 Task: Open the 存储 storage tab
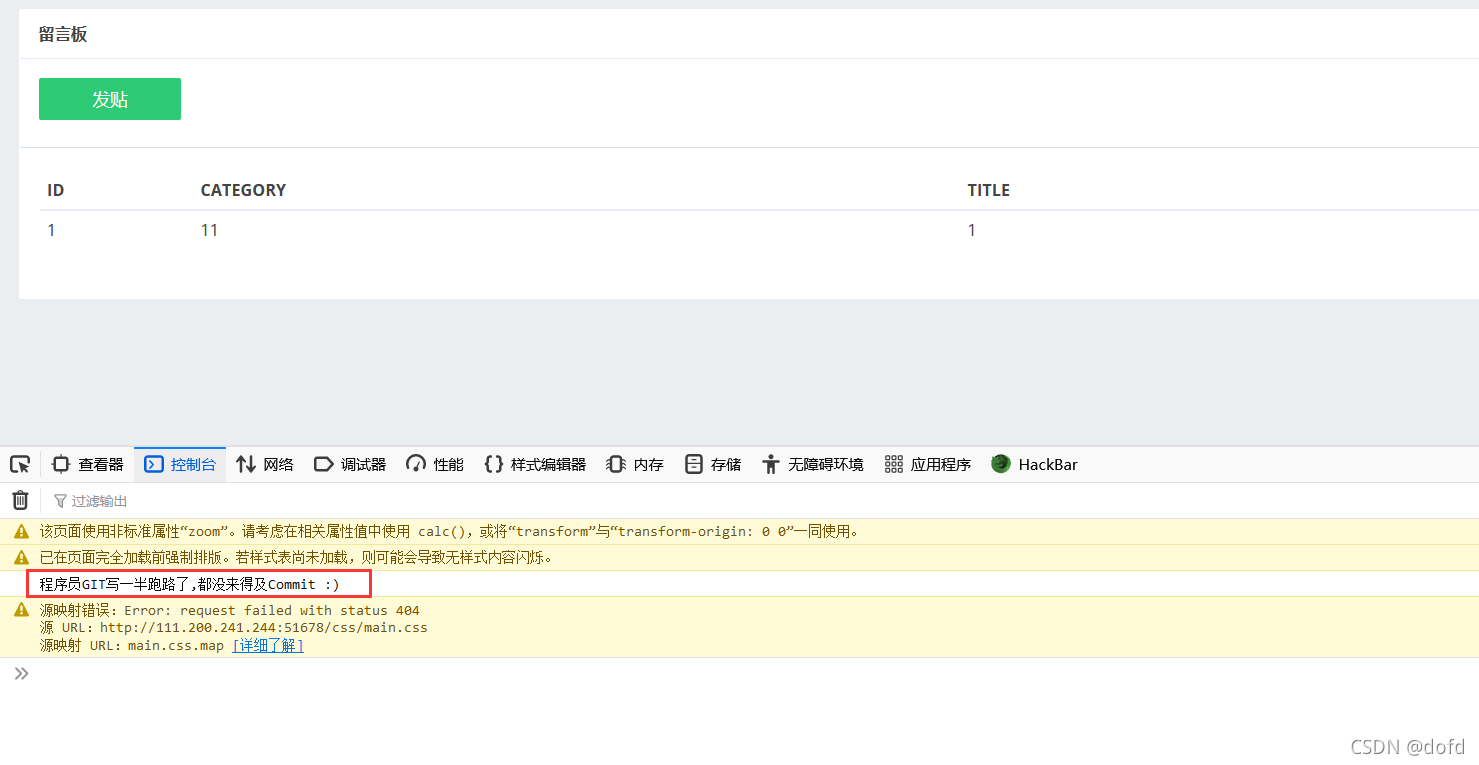pyautogui.click(x=713, y=464)
